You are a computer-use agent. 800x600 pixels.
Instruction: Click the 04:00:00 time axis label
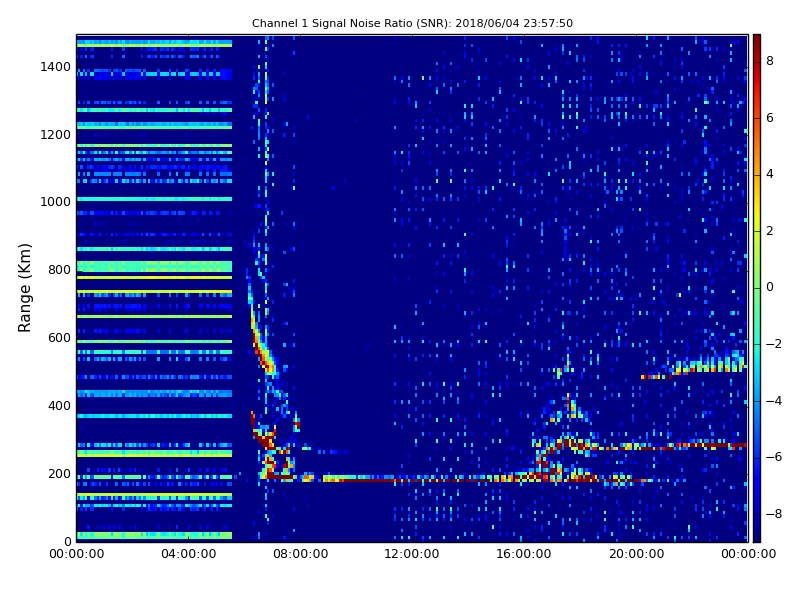(189, 554)
